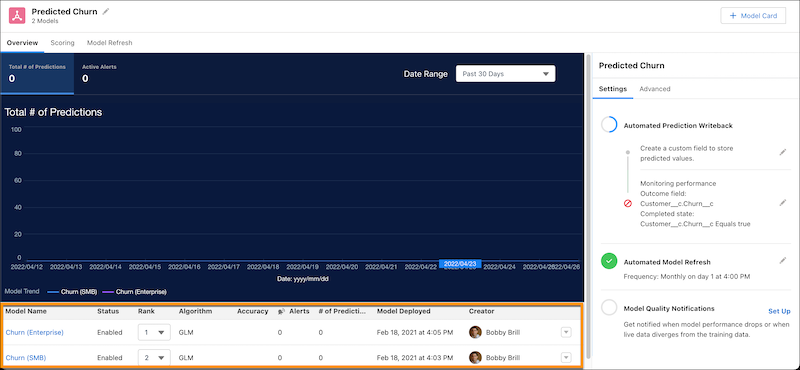This screenshot has width=800, height=370.
Task: Toggle Churn (Enterprise) legend entry
Action: coord(134,292)
